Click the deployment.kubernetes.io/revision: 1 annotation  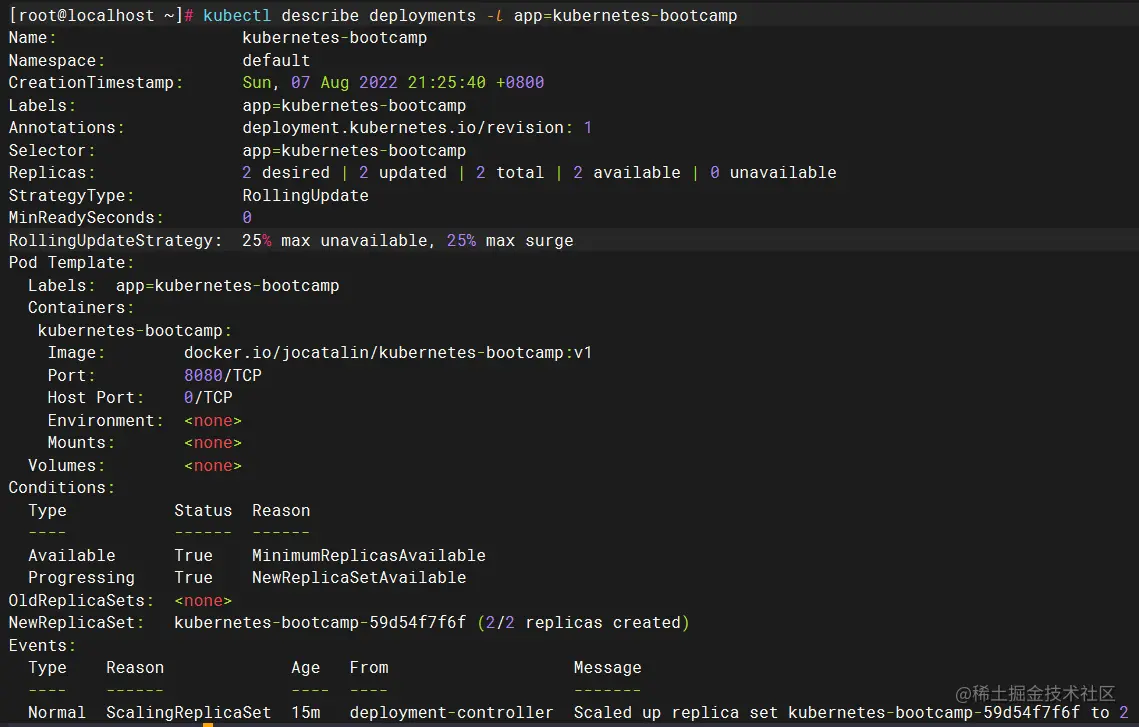coord(417,128)
